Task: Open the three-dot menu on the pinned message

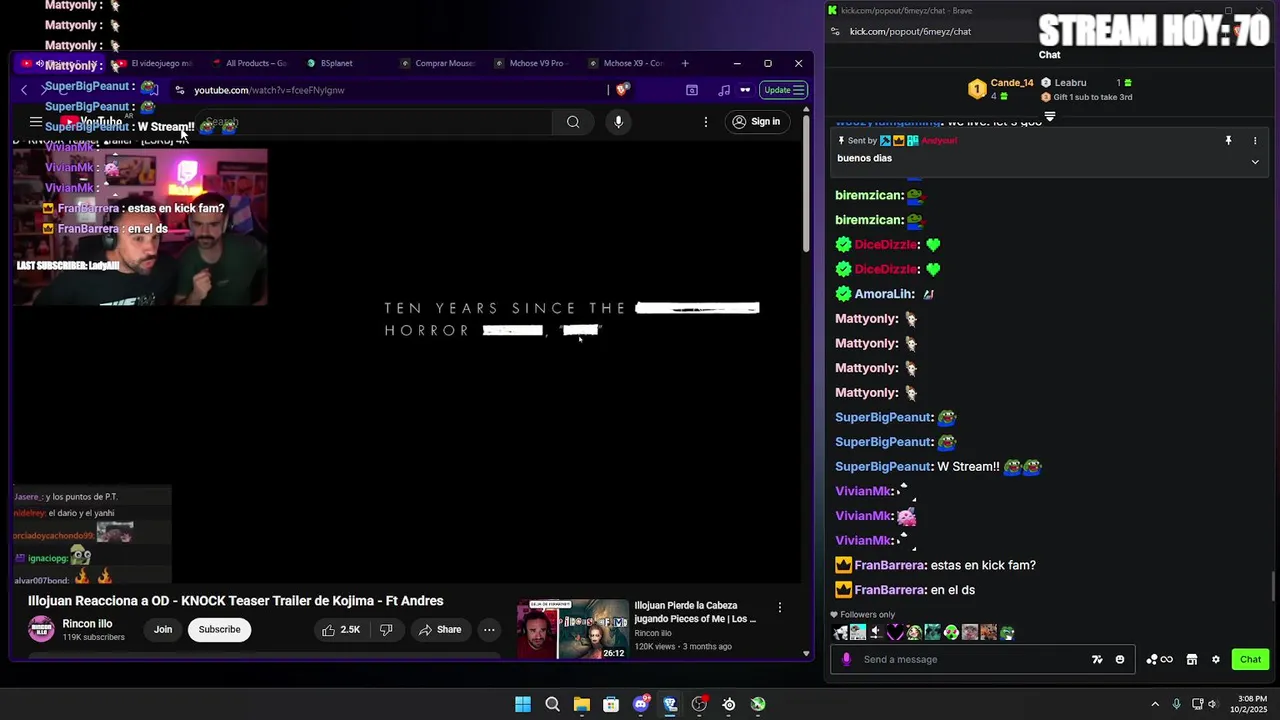Action: click(x=1255, y=141)
